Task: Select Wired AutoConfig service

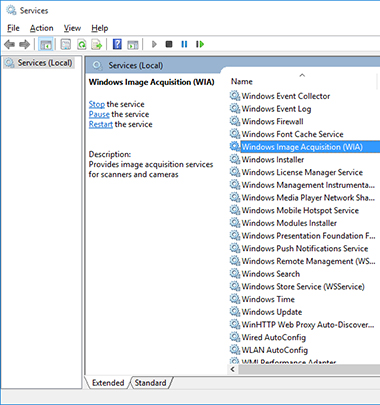Action: pos(274,337)
